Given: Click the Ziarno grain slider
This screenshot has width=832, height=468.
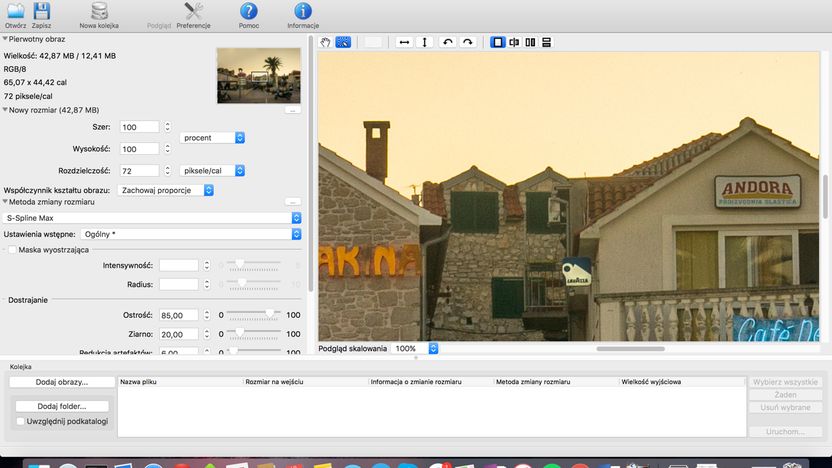Looking at the screenshot, I should [254, 333].
